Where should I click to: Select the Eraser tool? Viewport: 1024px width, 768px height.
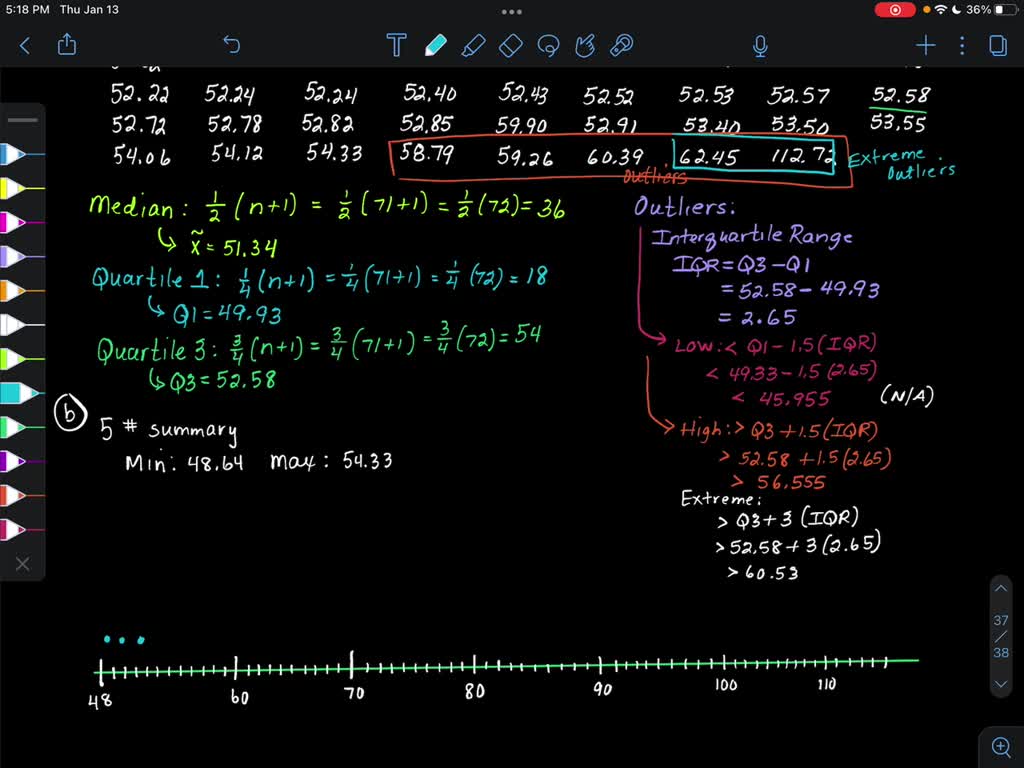pos(510,45)
